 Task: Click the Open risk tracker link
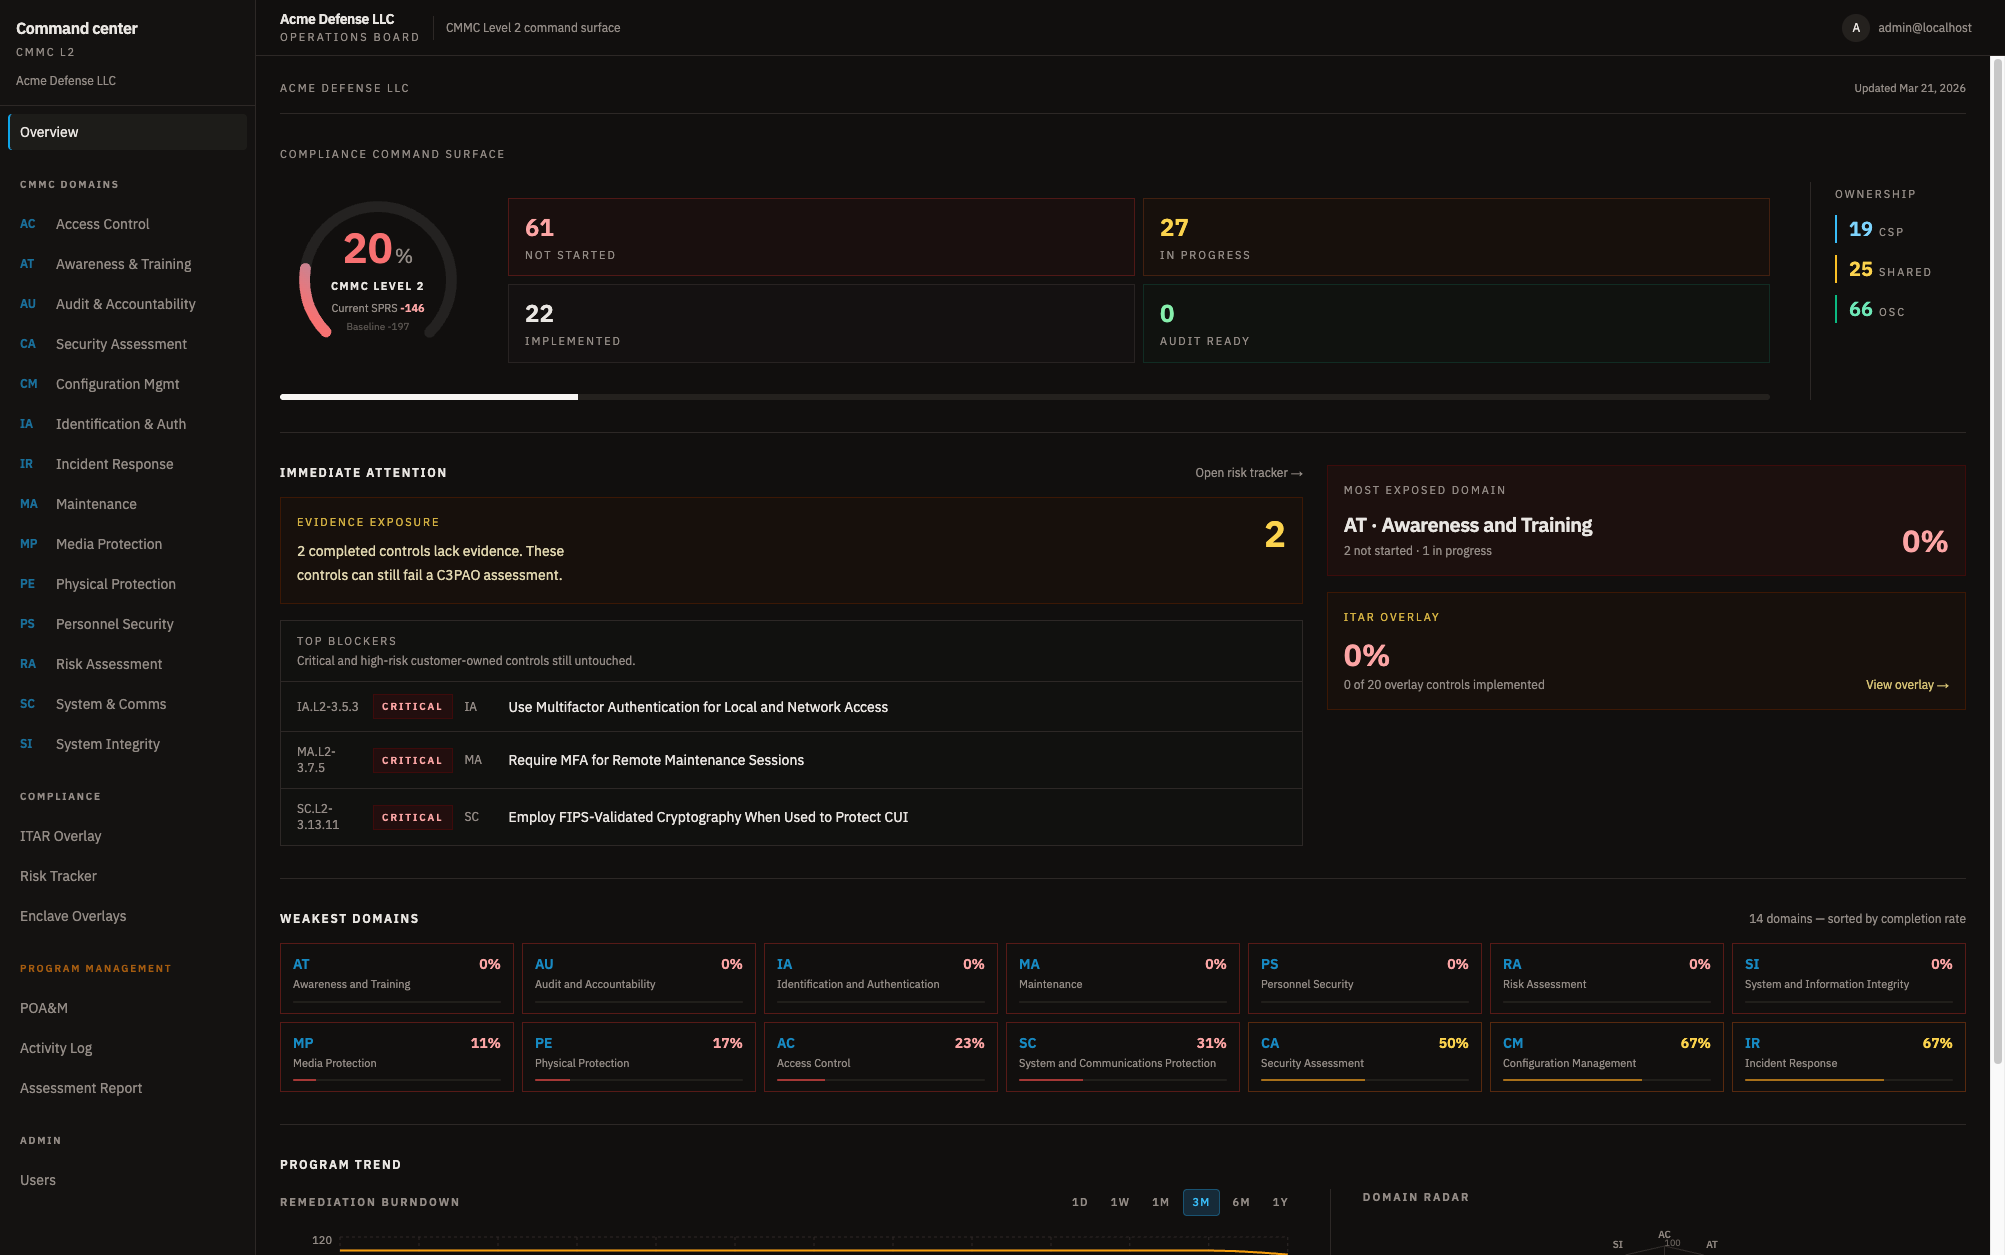tap(1247, 473)
